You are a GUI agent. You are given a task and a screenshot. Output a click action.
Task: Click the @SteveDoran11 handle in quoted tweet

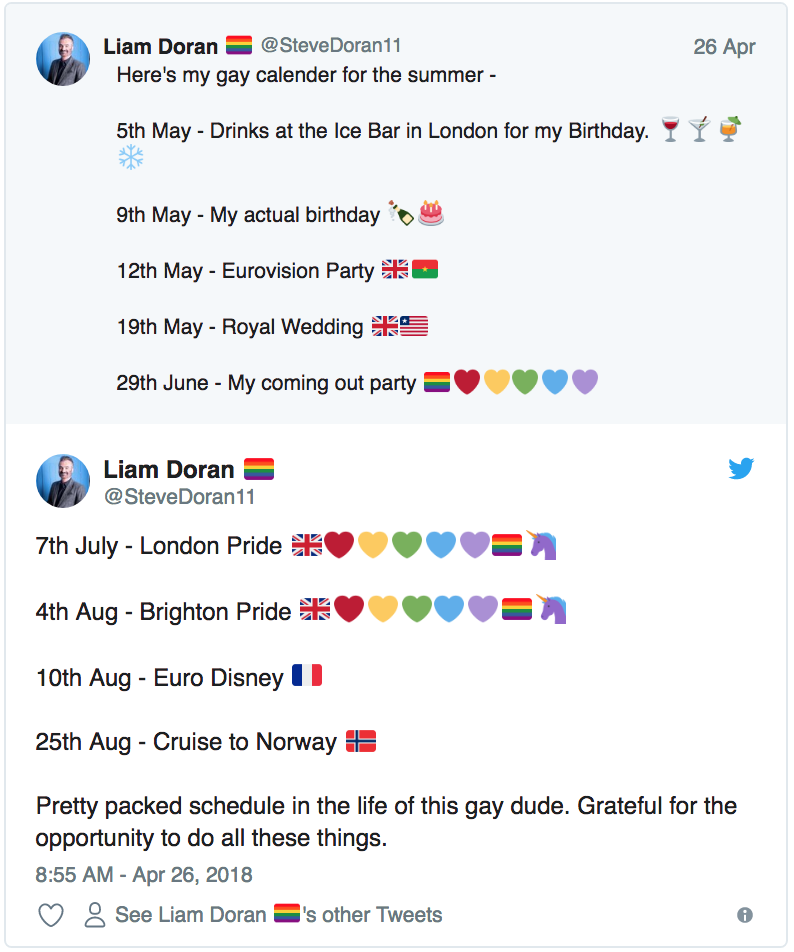[x=331, y=46]
